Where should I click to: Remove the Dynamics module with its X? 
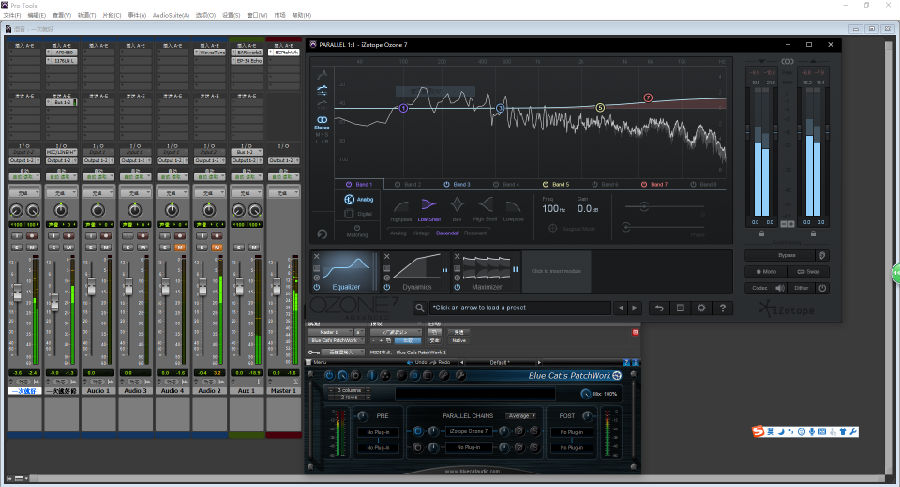(387, 256)
